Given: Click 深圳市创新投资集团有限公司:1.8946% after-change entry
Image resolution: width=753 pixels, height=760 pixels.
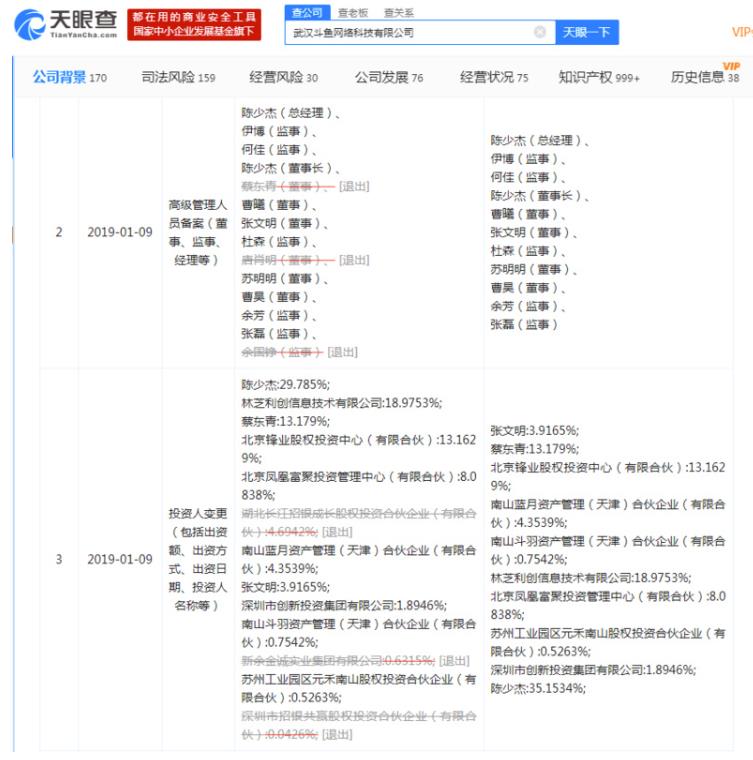Looking at the screenshot, I should [593, 670].
